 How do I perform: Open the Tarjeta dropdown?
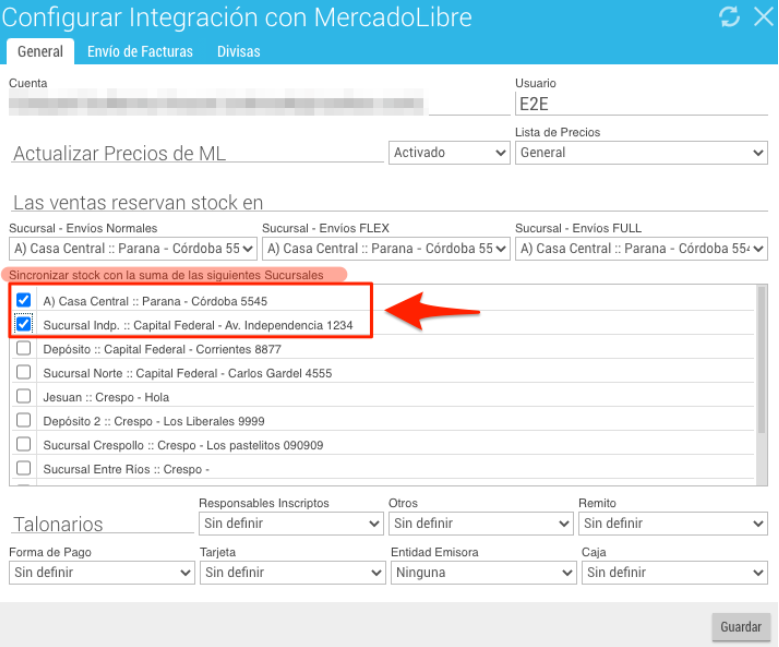point(293,573)
